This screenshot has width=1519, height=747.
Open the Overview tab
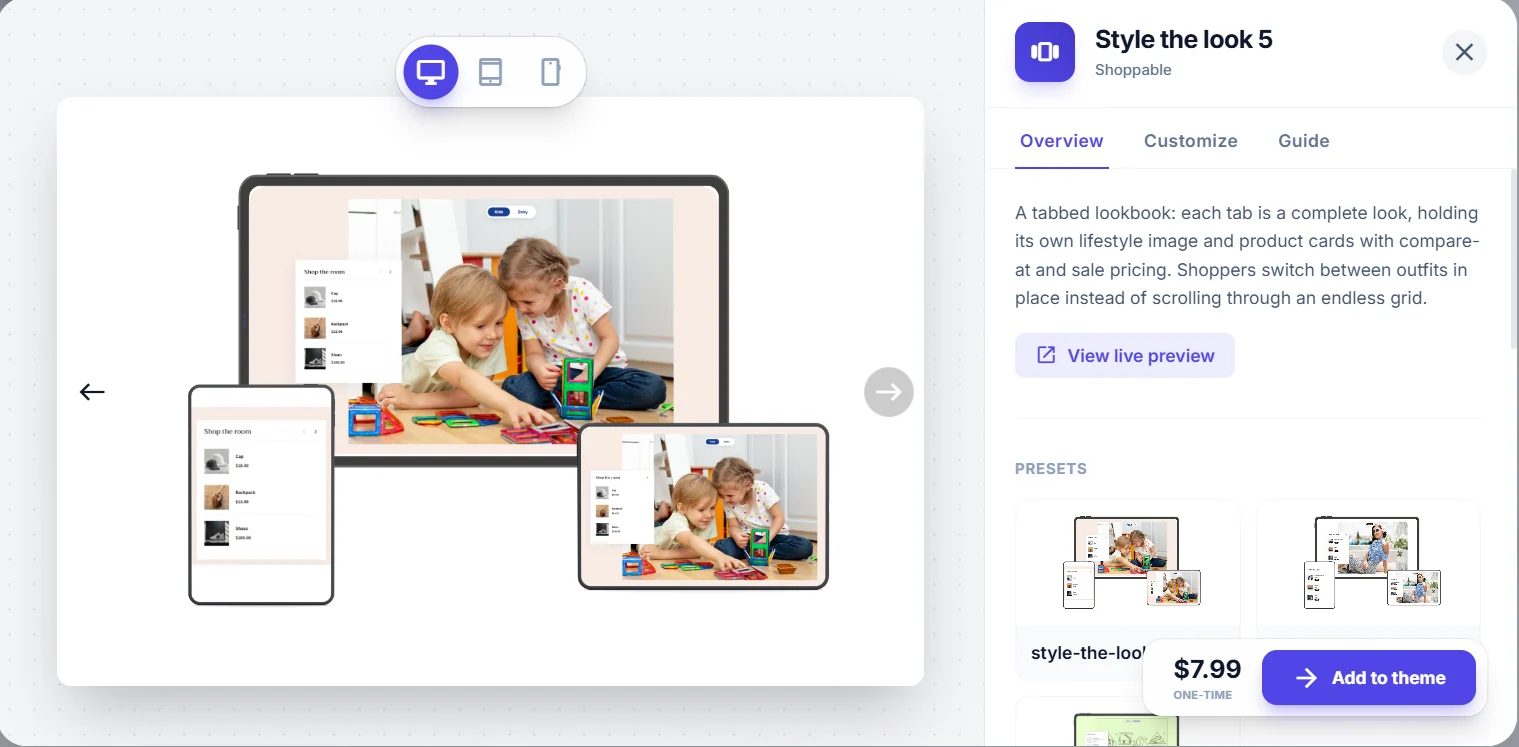point(1062,141)
